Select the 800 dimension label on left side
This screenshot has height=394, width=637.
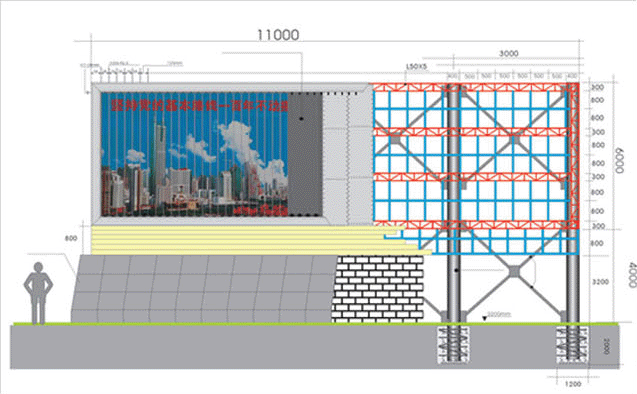[71, 238]
